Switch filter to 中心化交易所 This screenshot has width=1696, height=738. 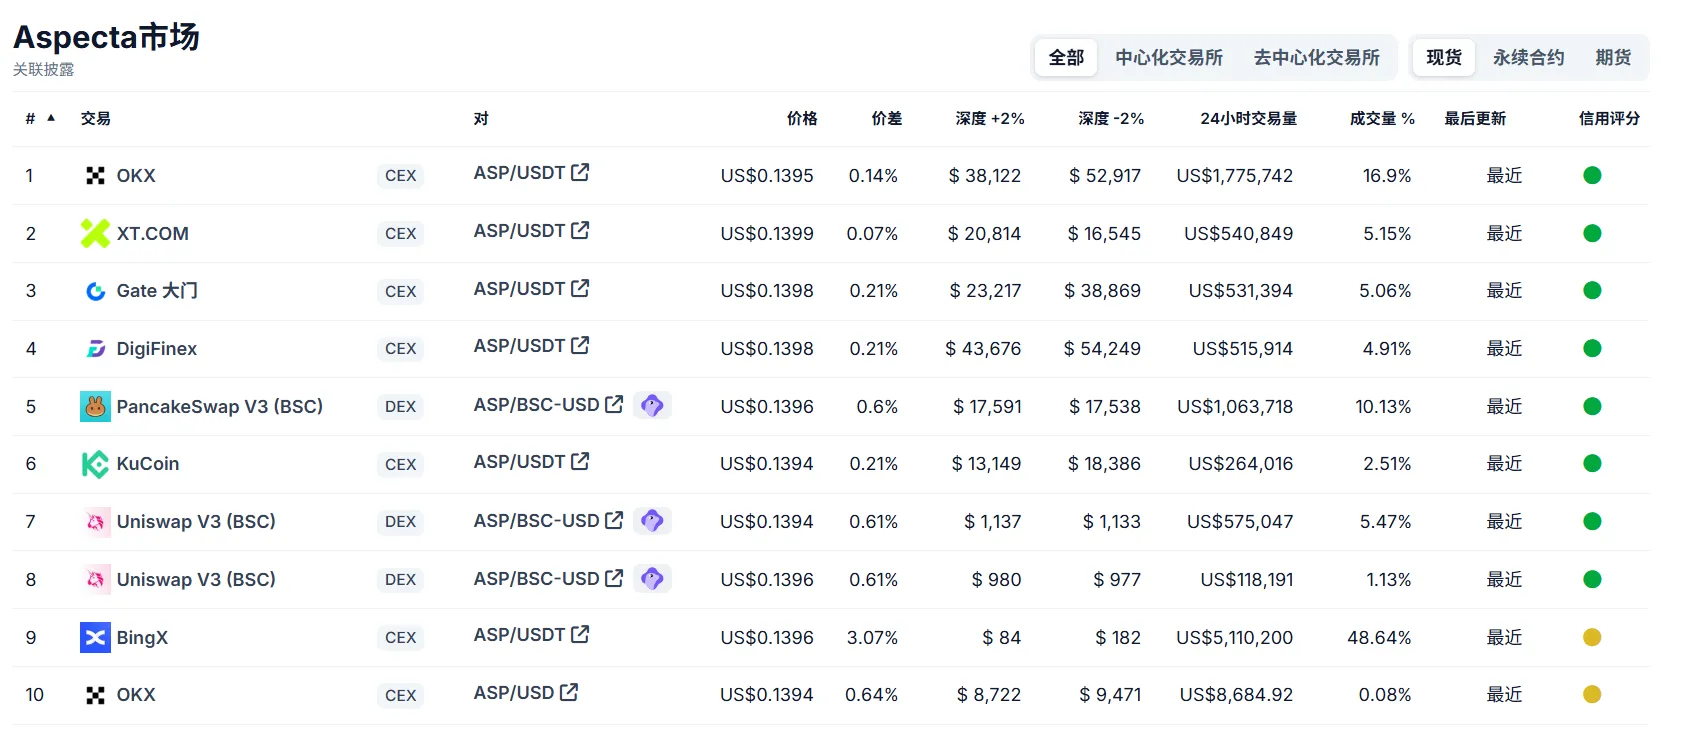(x=1169, y=58)
